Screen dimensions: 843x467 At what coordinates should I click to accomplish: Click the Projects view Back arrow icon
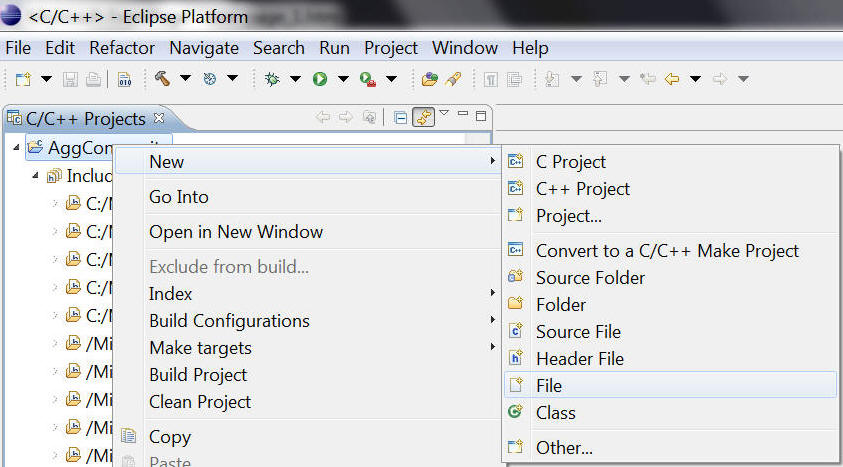point(323,117)
